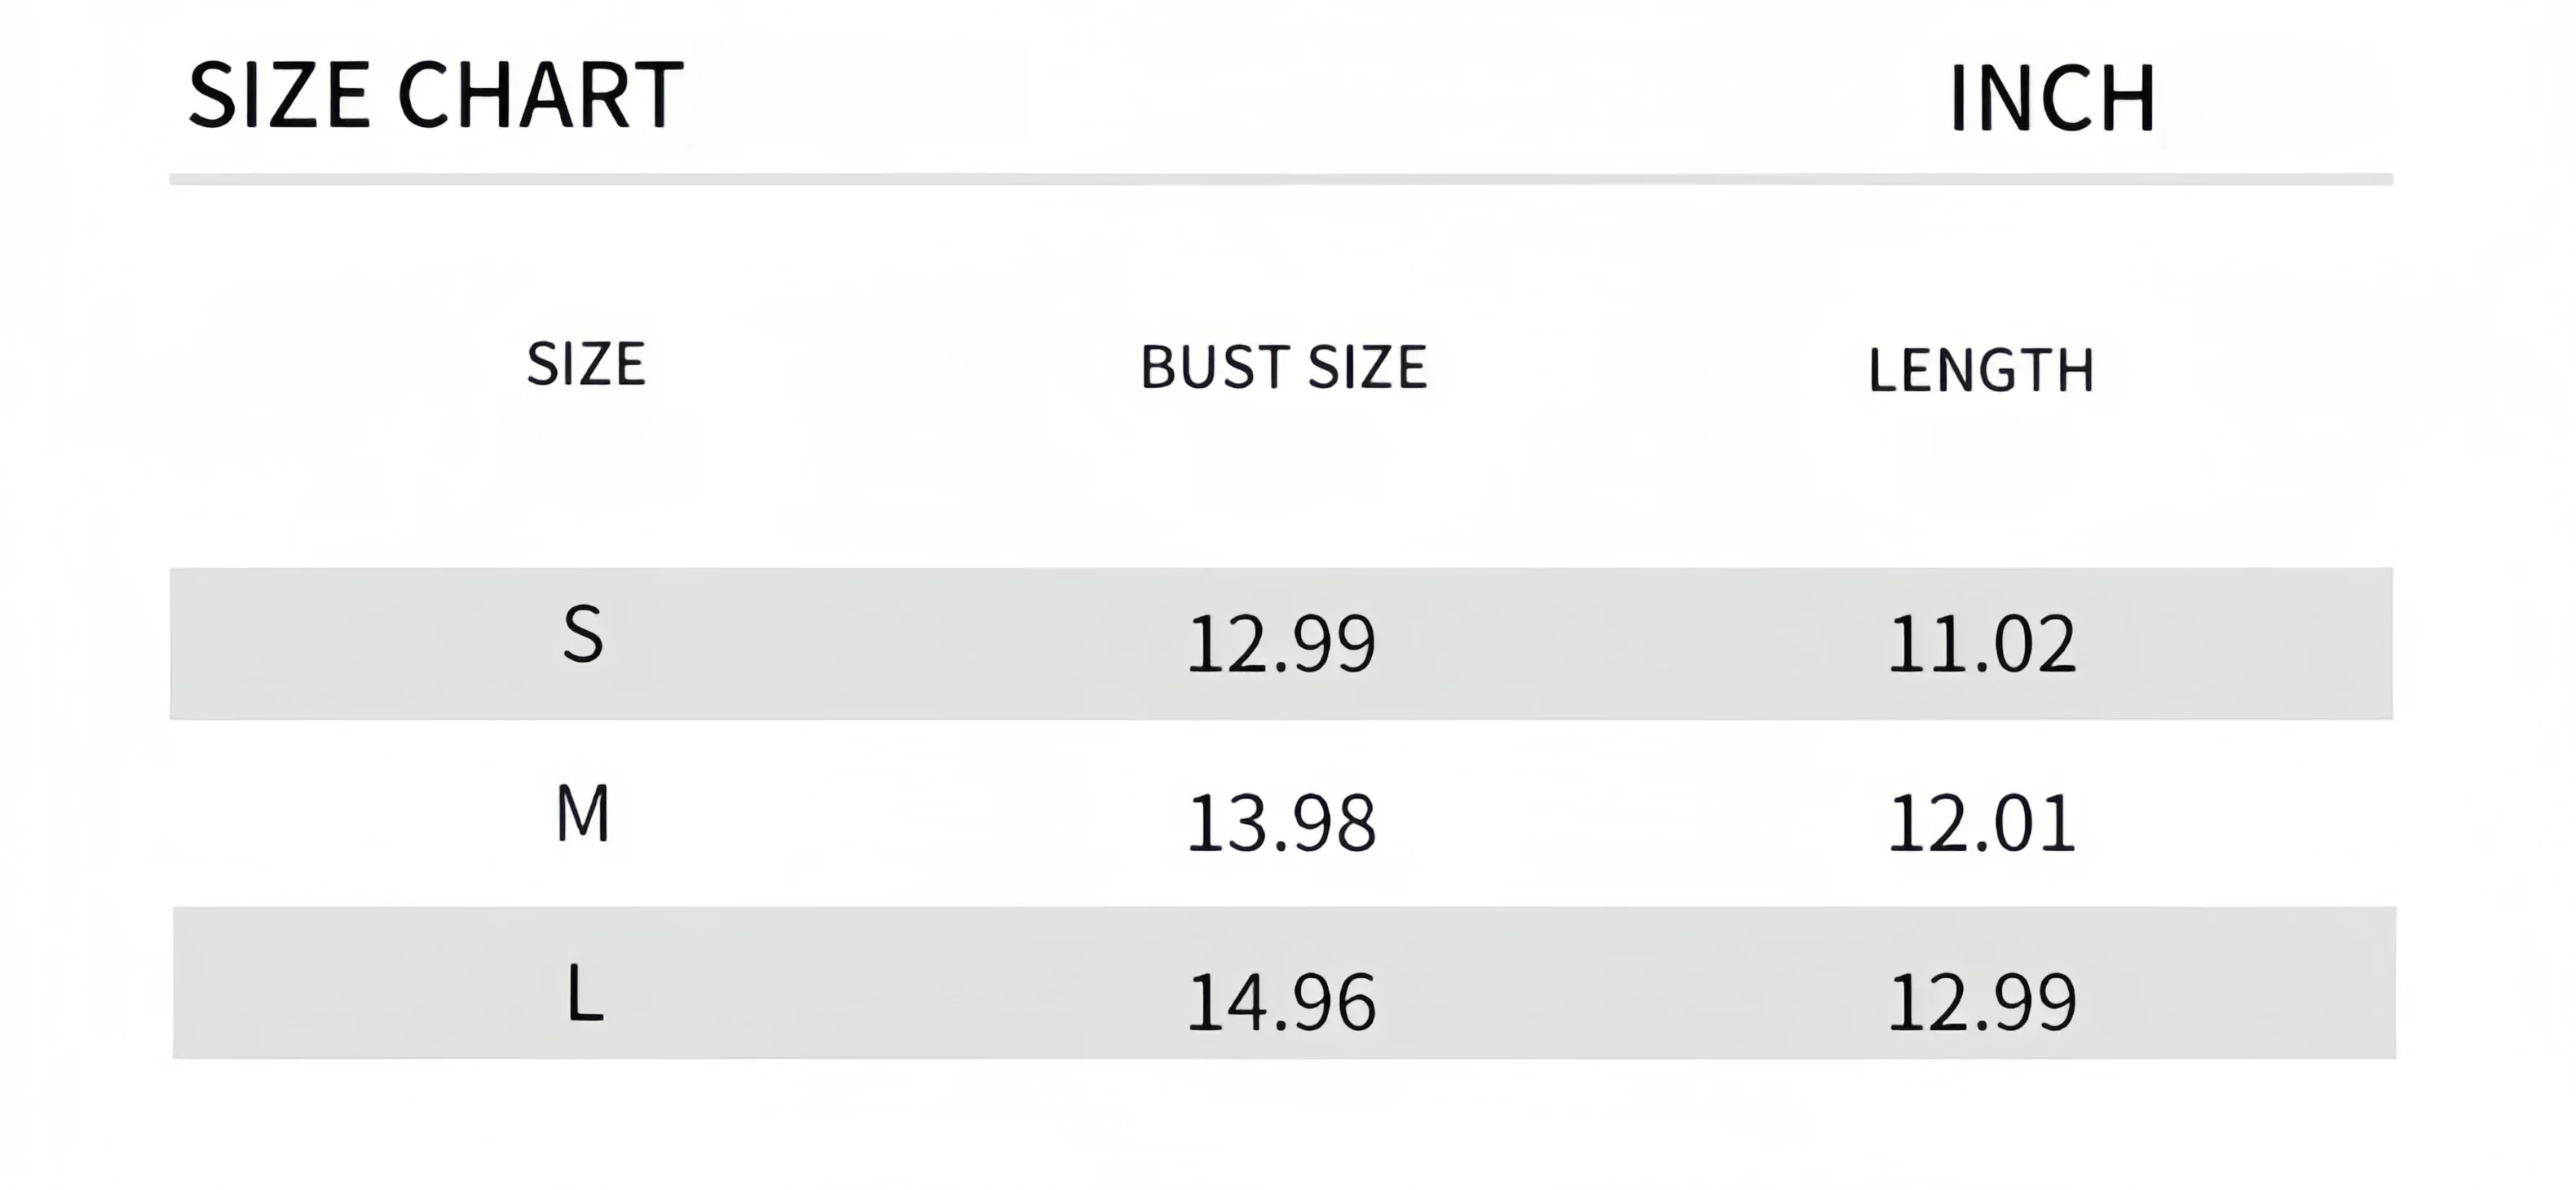Click the M size label
Screen dimensions: 2576x1190
coord(583,813)
